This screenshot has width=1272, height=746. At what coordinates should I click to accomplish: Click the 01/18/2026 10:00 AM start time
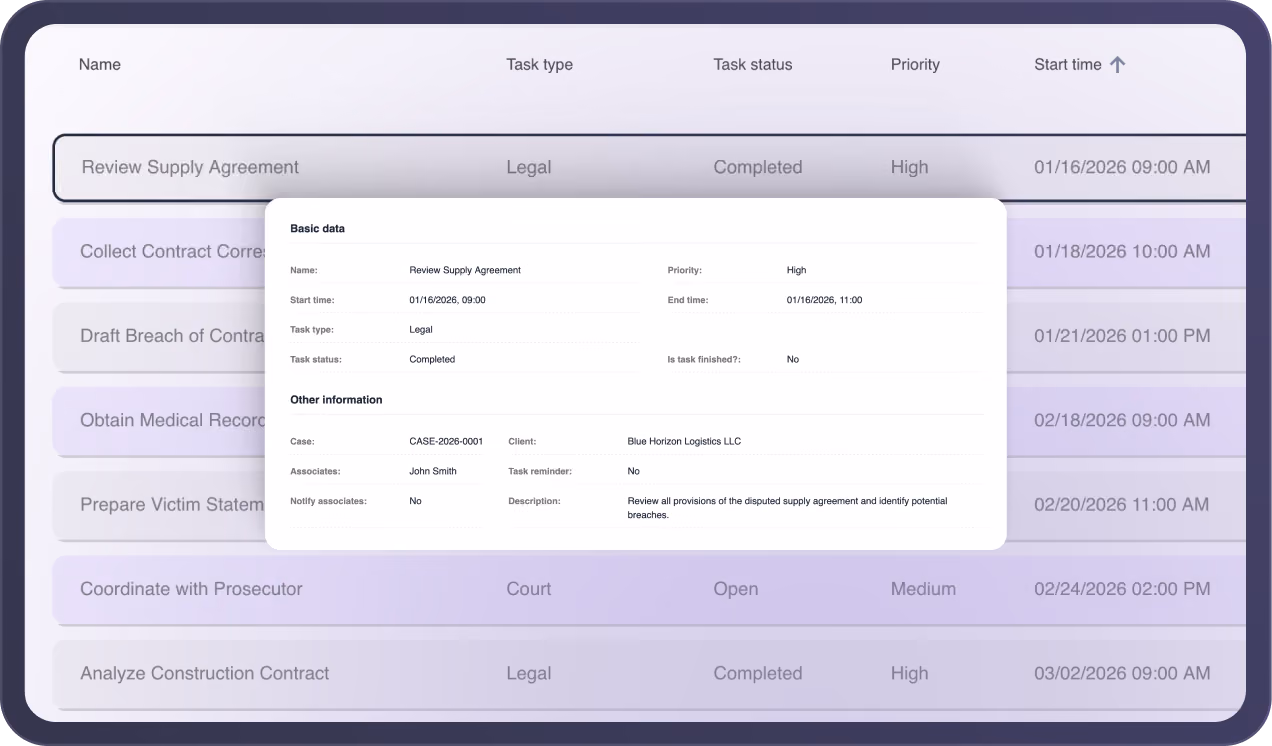coord(1122,252)
